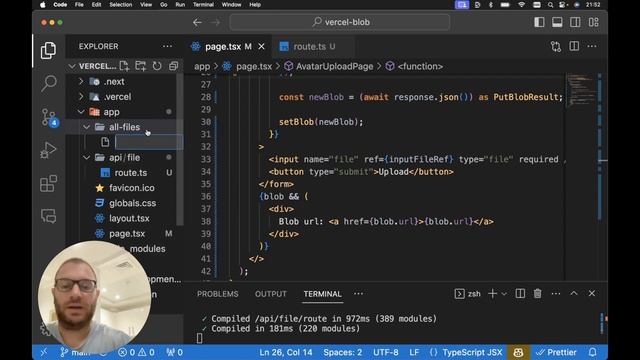Maximize panel with up chevron
This screenshot has width=640, height=360.
pyautogui.click(x=574, y=293)
